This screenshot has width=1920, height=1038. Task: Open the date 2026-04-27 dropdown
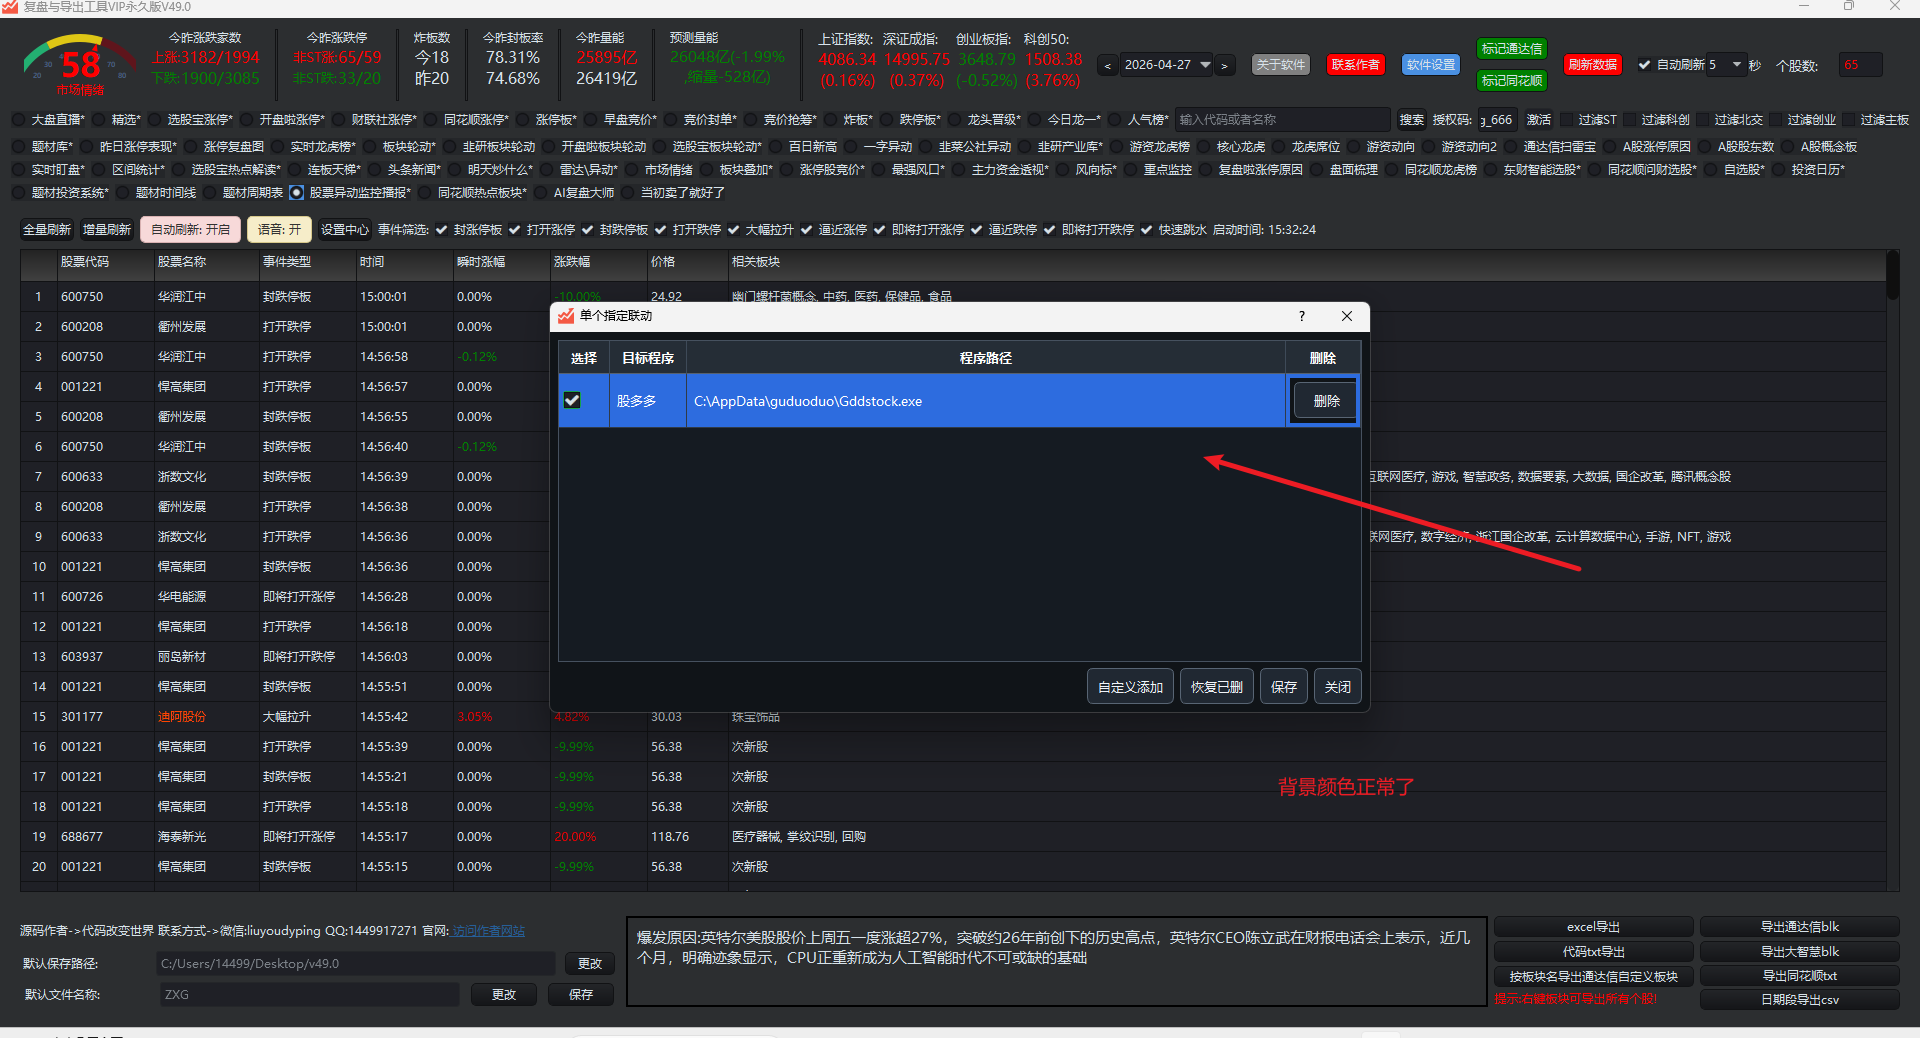(x=1205, y=65)
